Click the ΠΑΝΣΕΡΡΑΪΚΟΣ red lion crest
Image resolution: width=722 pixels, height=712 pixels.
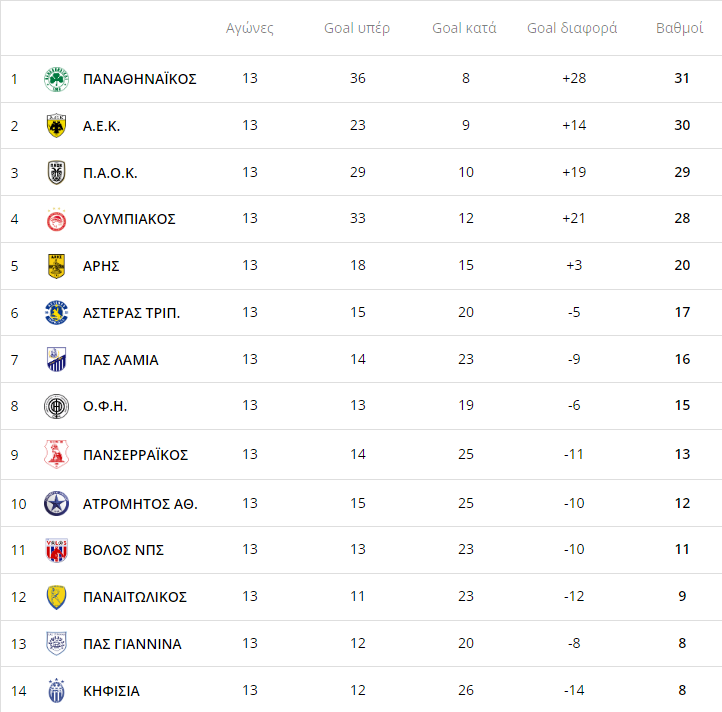click(56, 455)
